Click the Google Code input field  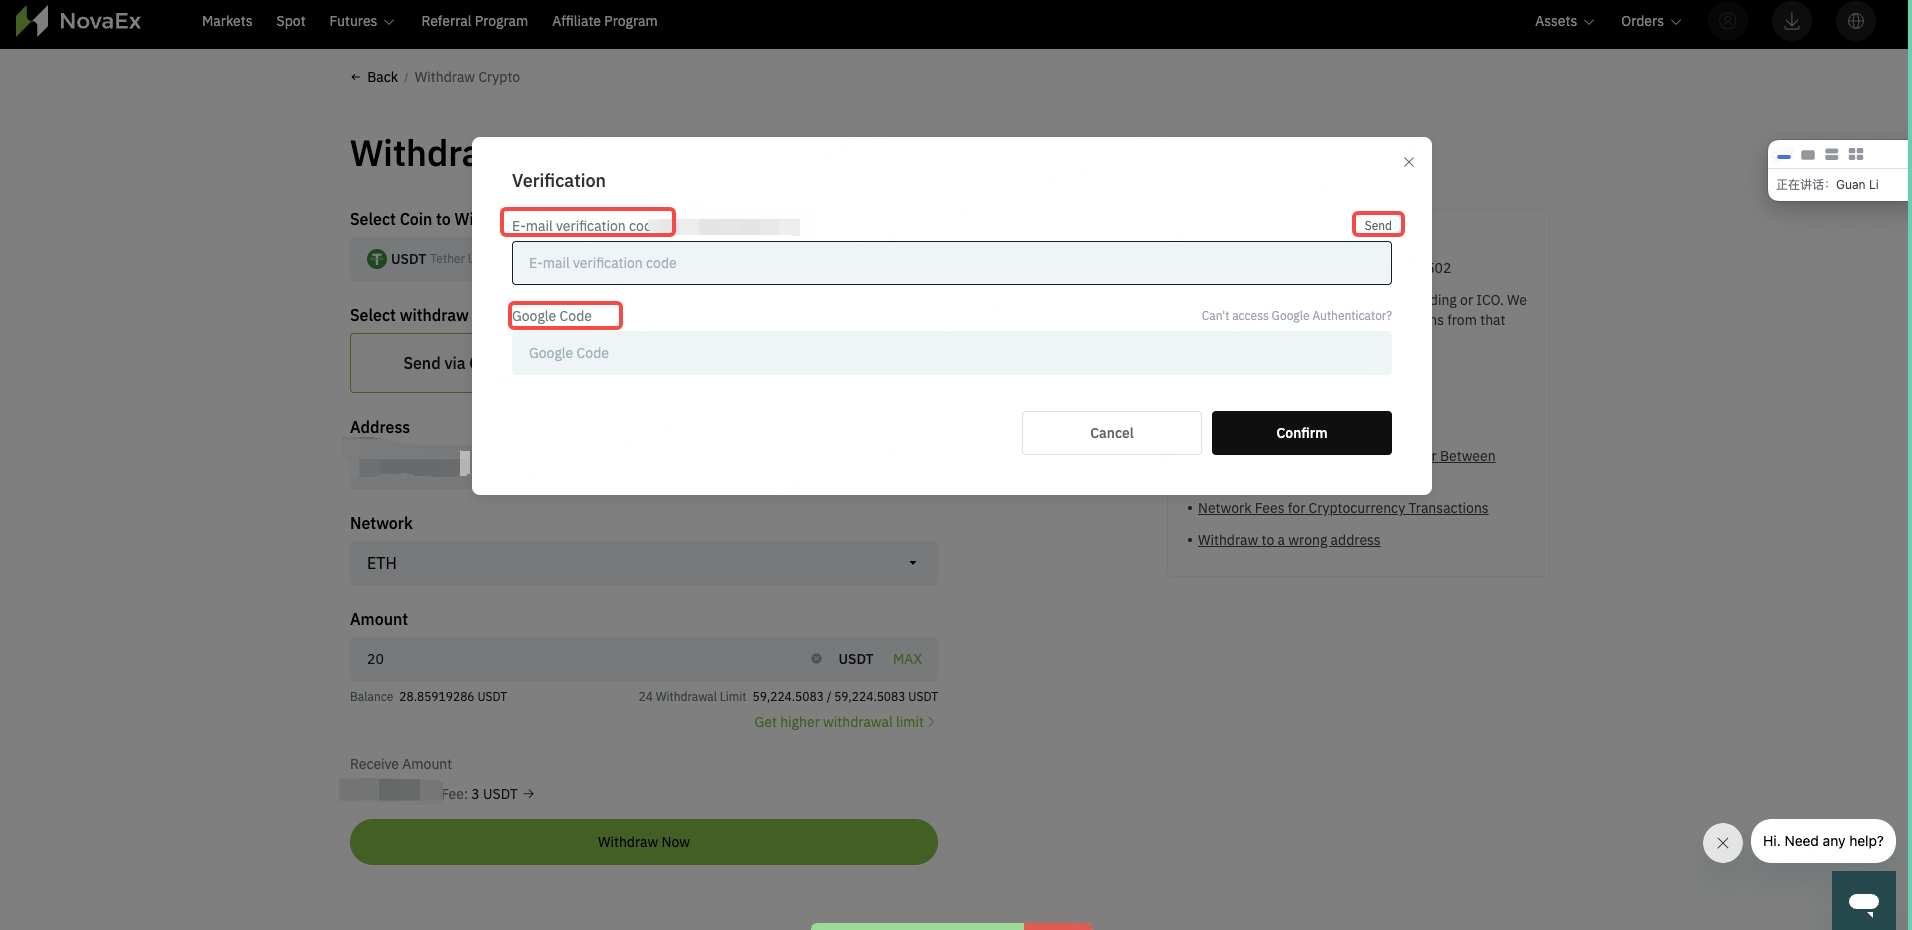click(951, 353)
